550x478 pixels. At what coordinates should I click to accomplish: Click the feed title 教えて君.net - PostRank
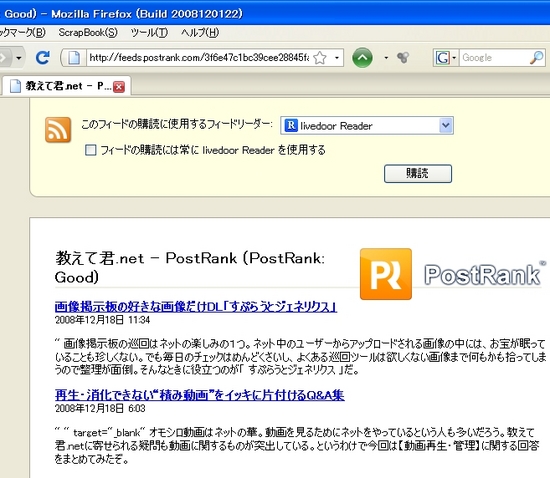click(x=190, y=268)
